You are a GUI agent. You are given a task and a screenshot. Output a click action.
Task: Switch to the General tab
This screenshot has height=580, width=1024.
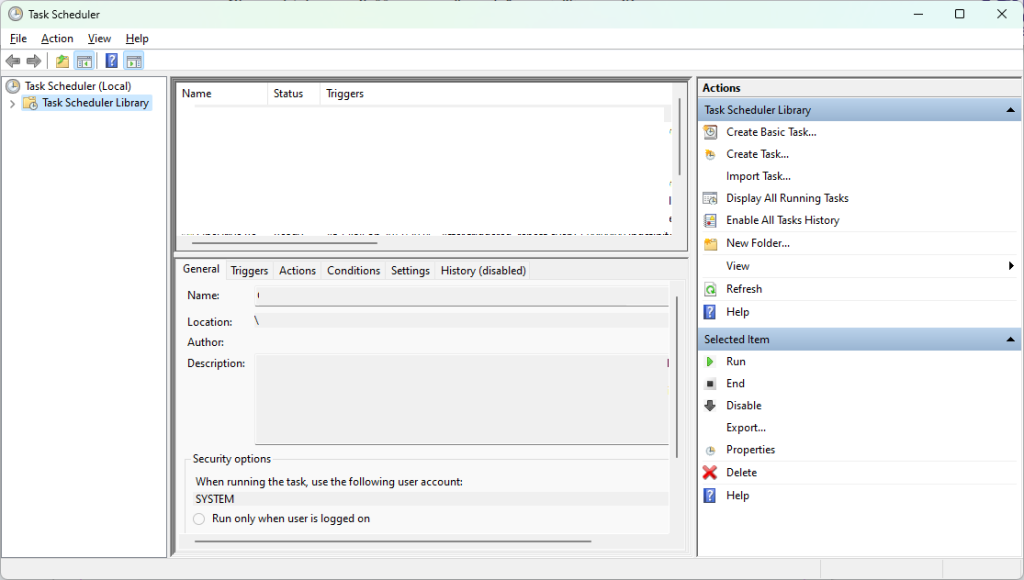[x=201, y=269]
